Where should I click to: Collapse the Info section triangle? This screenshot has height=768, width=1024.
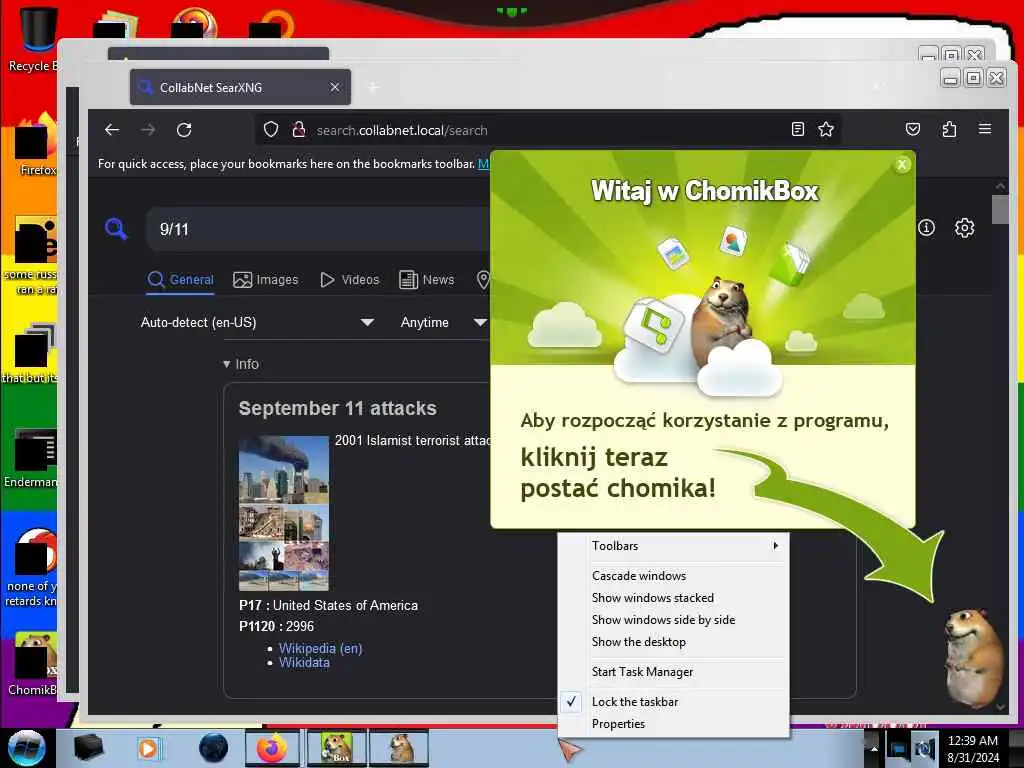(x=226, y=364)
